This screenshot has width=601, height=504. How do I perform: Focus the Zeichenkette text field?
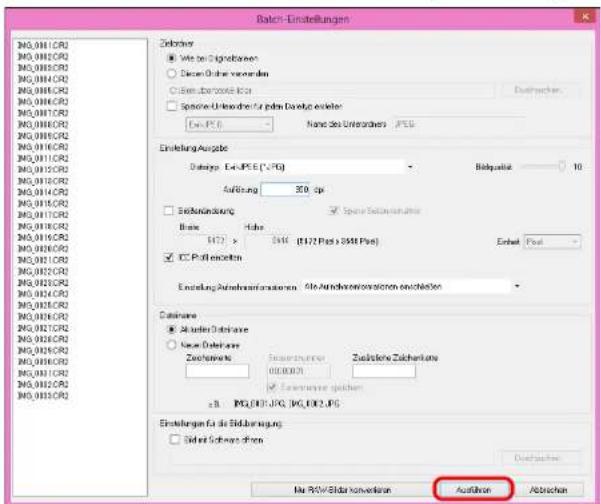point(217,371)
